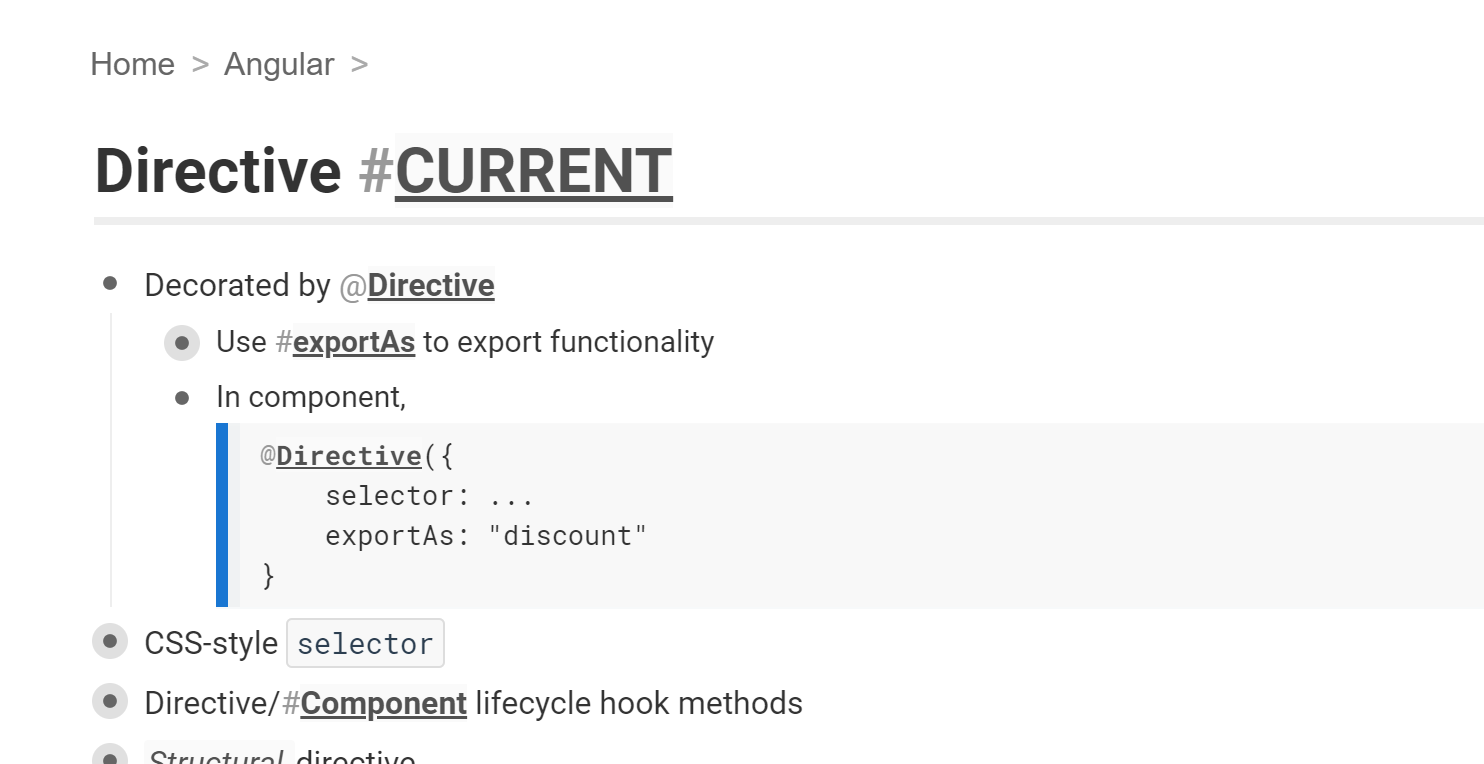Collapse the 'Structural directive' bullet
The image size is (1484, 764).
(x=110, y=757)
